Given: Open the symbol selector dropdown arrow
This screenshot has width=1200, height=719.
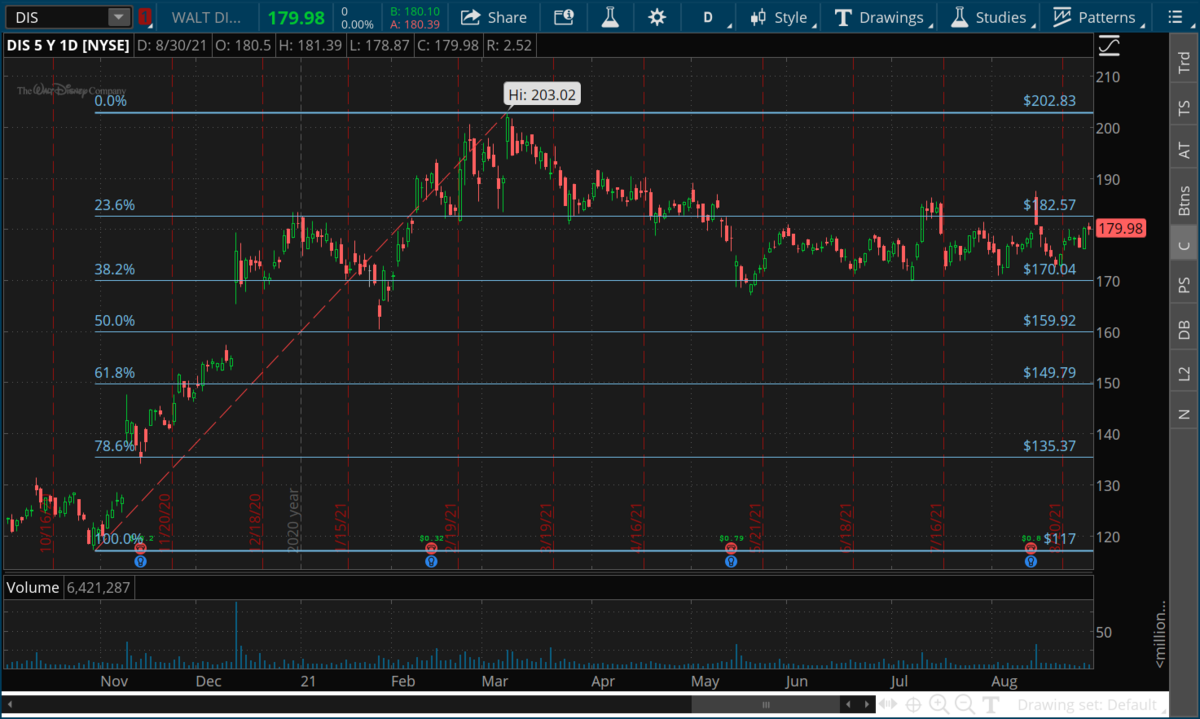Looking at the screenshot, I should 119,17.
